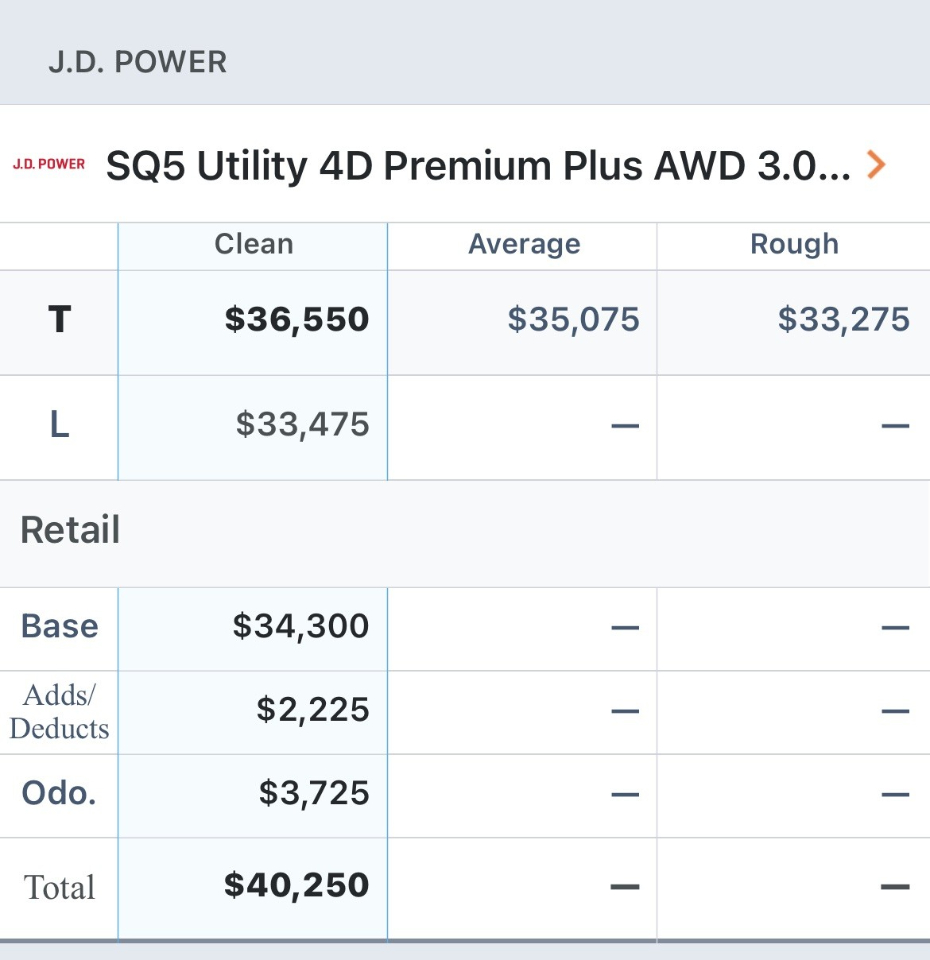The image size is (930, 960).
Task: Click the Base row label
Action: point(59,627)
